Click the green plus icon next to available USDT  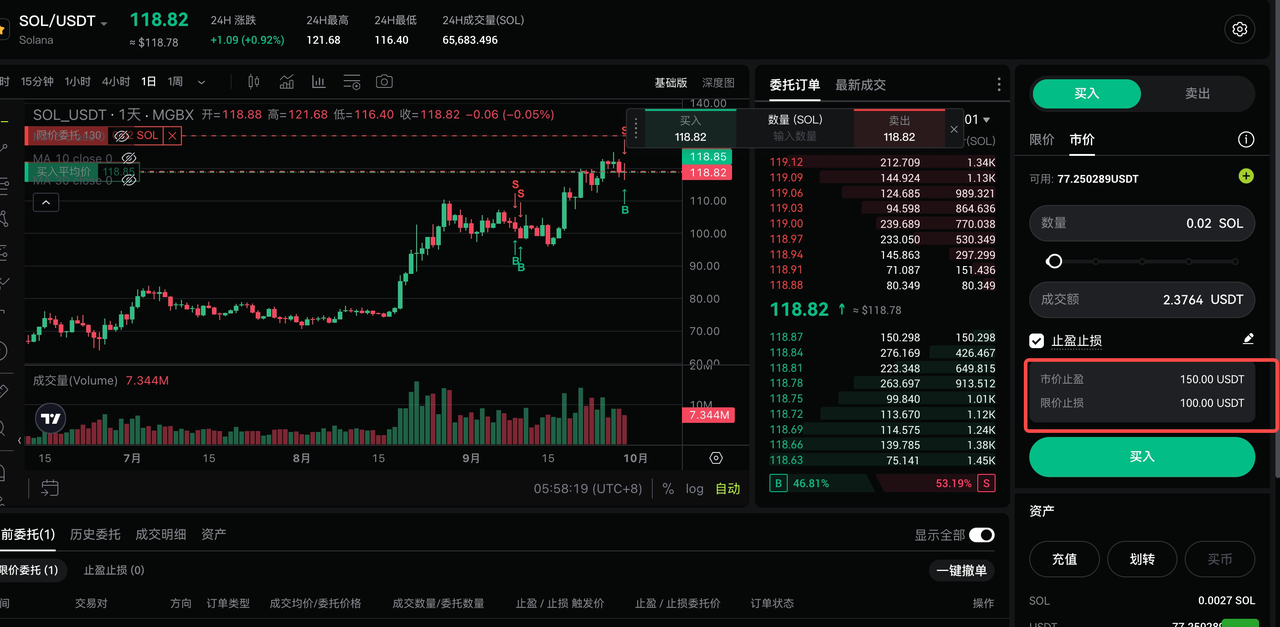point(1246,176)
